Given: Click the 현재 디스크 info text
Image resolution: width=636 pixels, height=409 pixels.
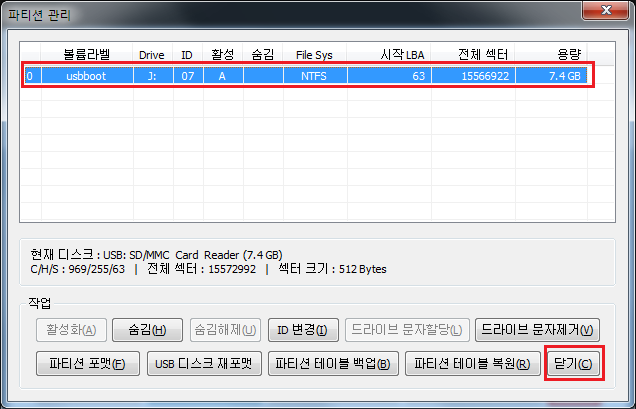Looking at the screenshot, I should [x=156, y=255].
